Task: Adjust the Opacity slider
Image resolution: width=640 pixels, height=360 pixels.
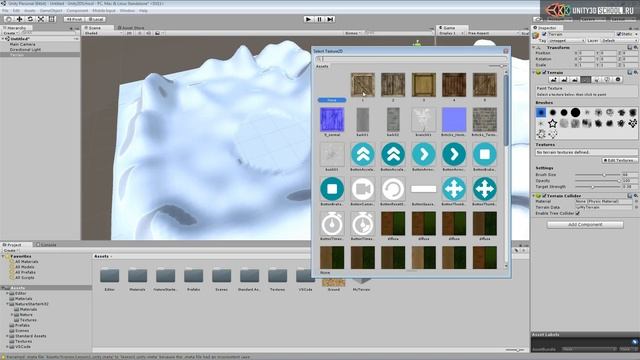Action: [598, 180]
